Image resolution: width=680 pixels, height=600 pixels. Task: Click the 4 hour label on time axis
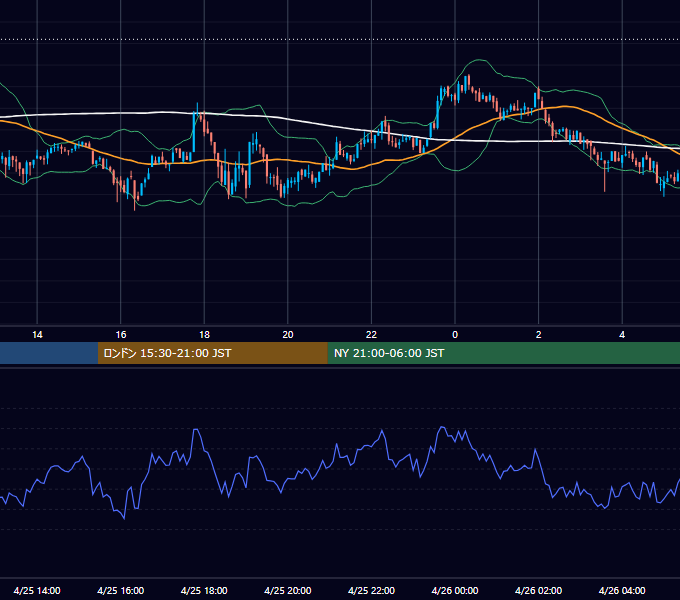point(622,335)
